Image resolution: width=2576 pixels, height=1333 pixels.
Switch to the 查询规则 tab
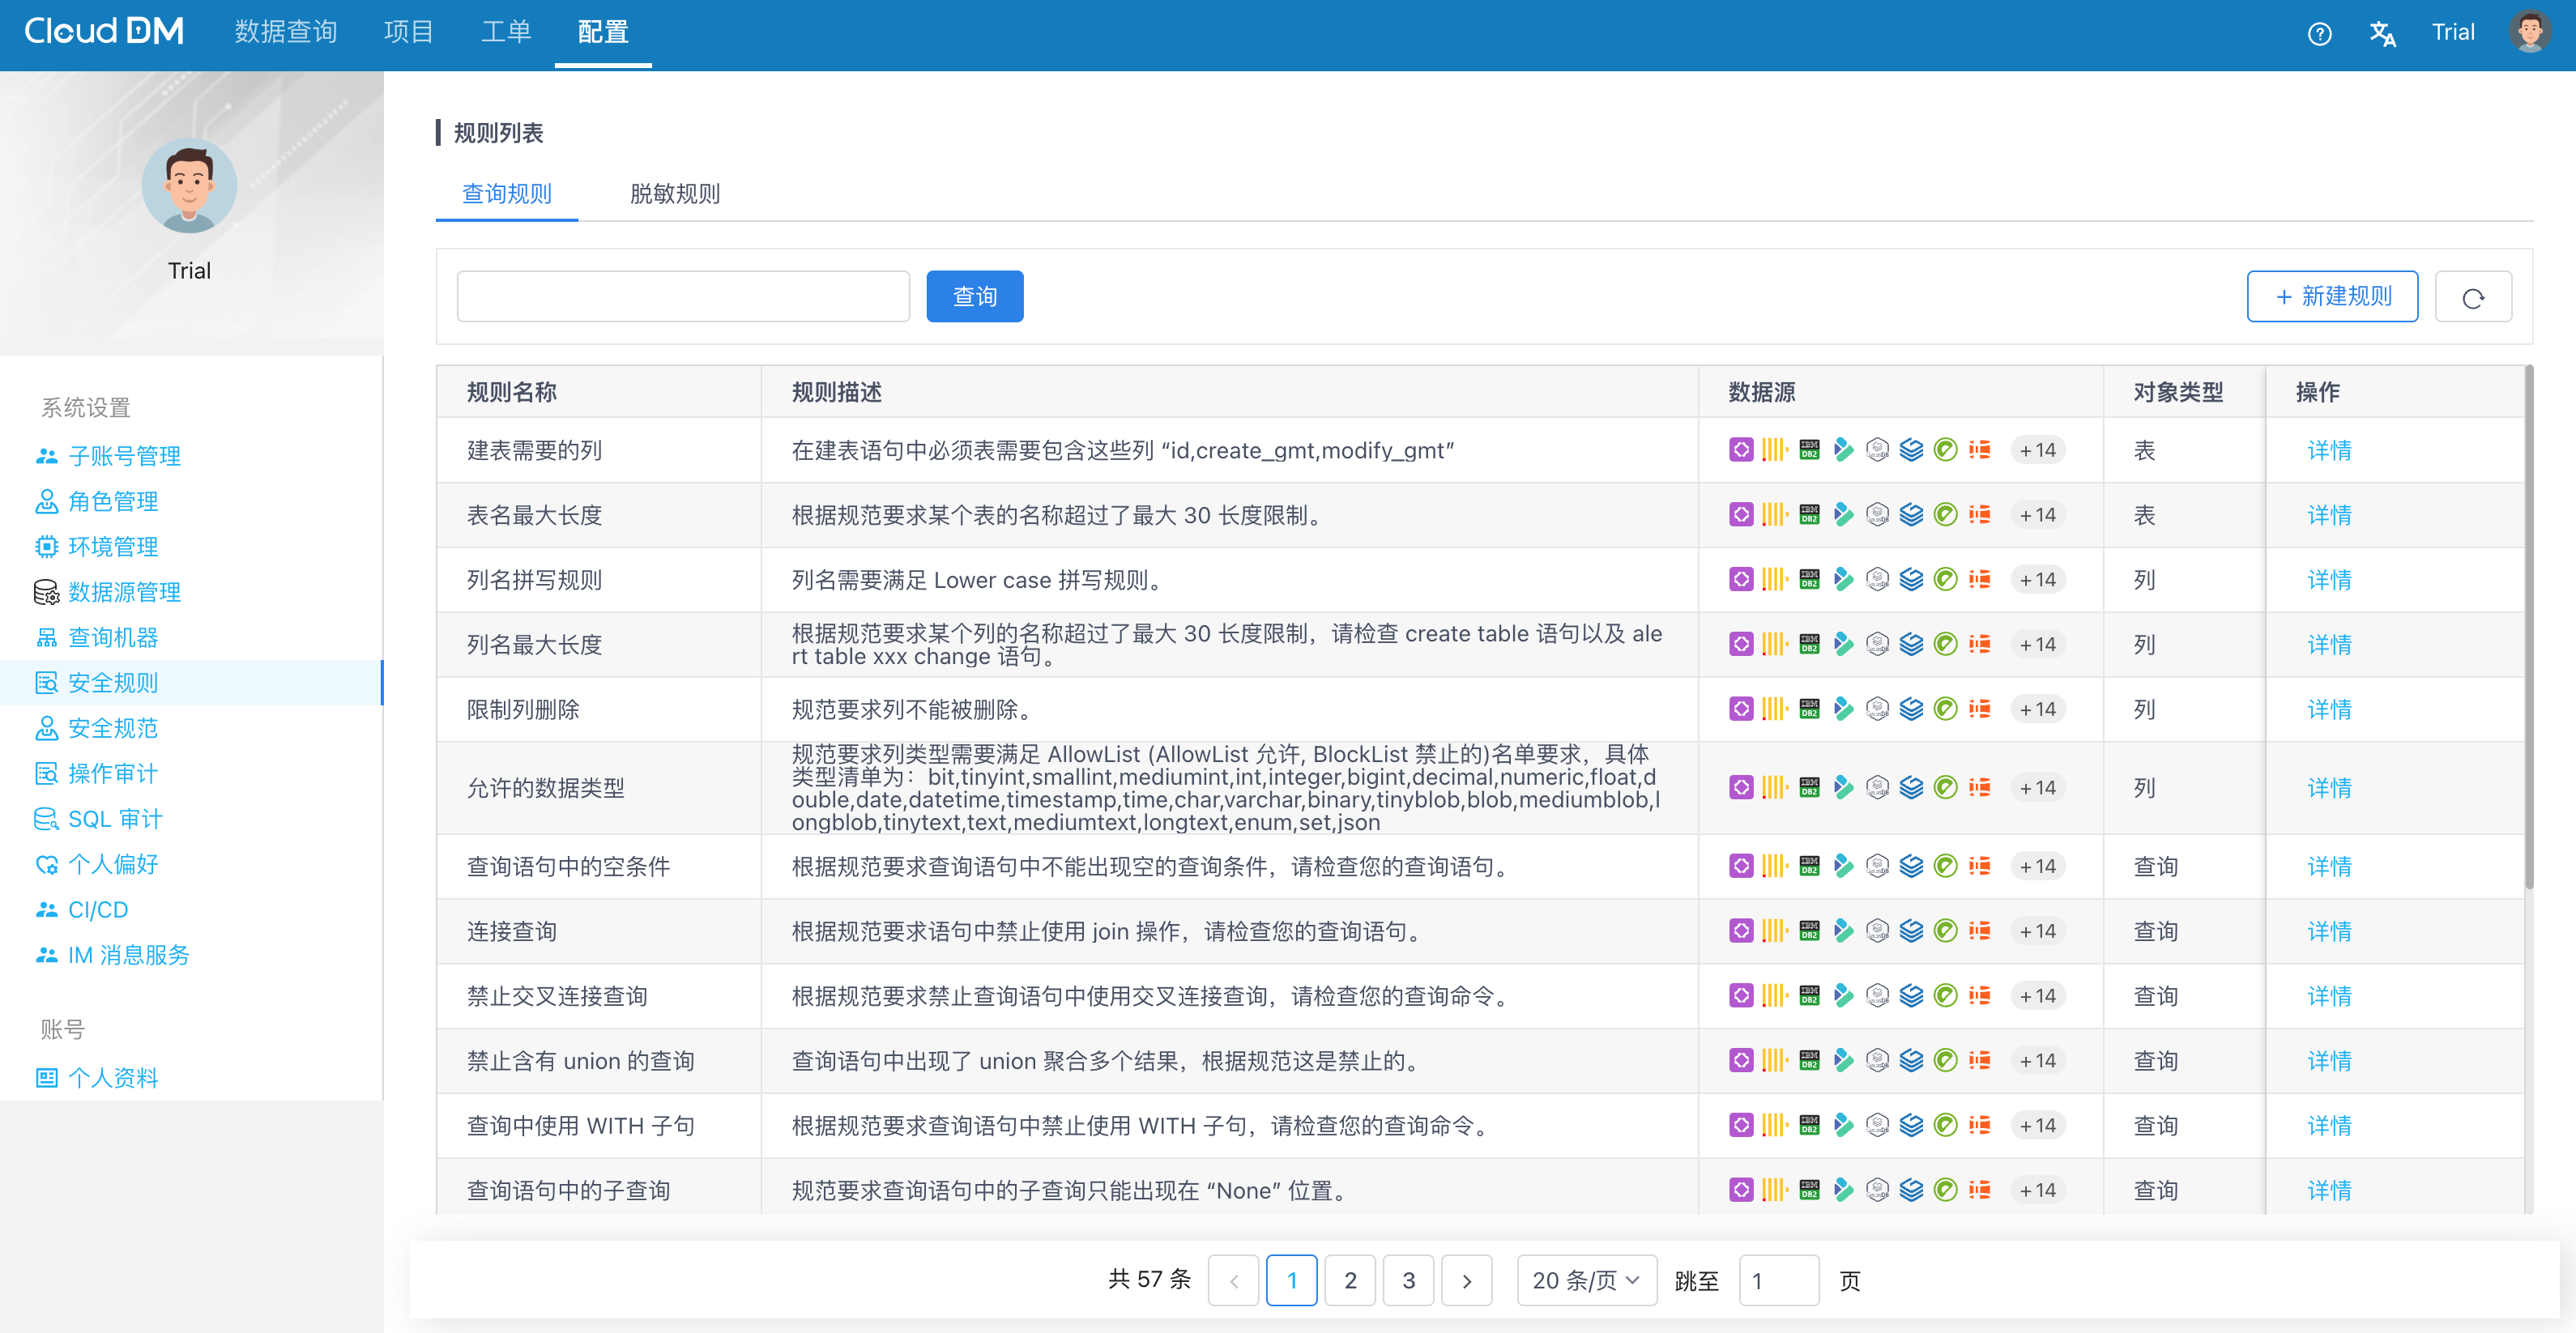(x=507, y=193)
